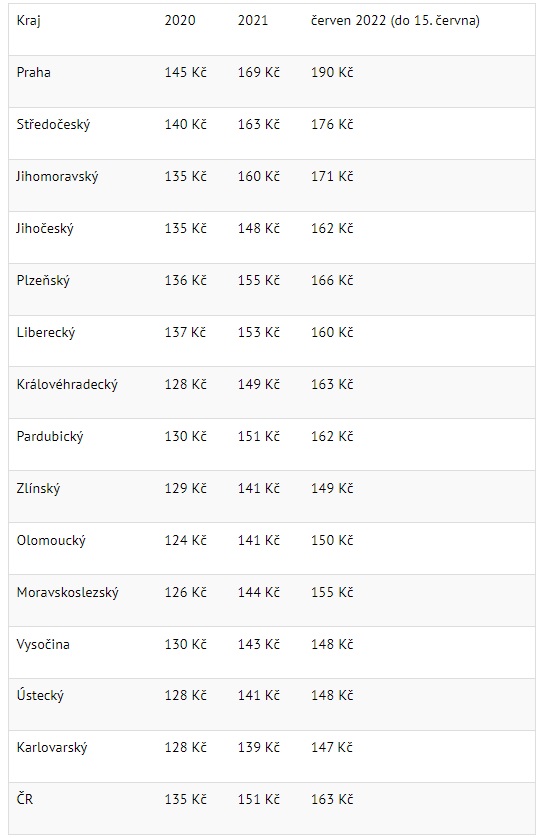Viewport: 542px width, 838px height.
Task: Click the Pardubický row label
Action: click(50, 437)
